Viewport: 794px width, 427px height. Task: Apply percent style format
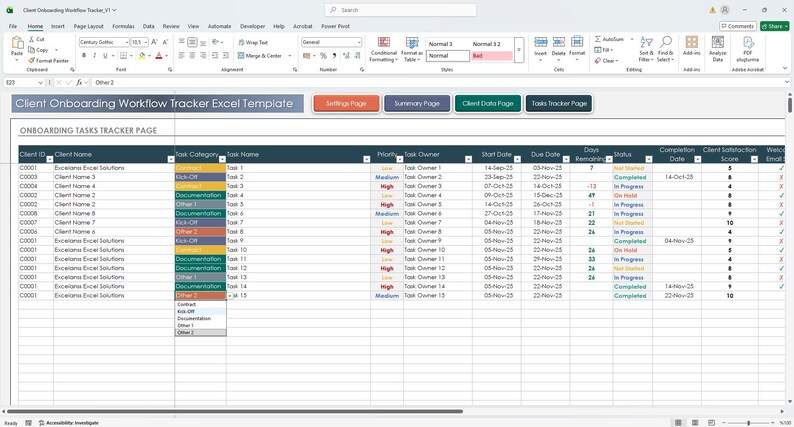pos(323,56)
